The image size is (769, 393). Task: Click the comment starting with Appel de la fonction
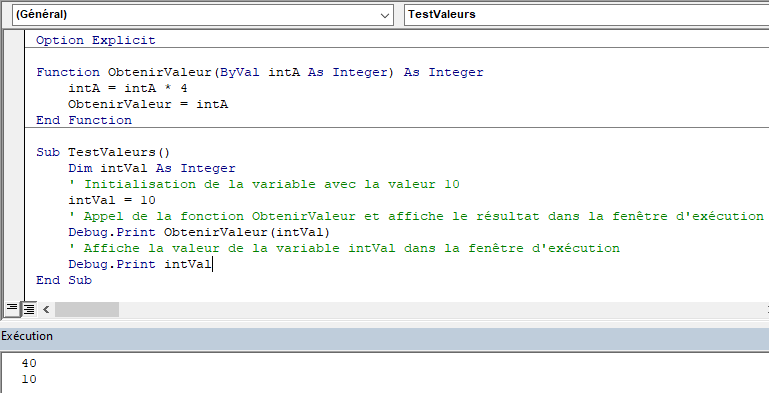point(416,216)
